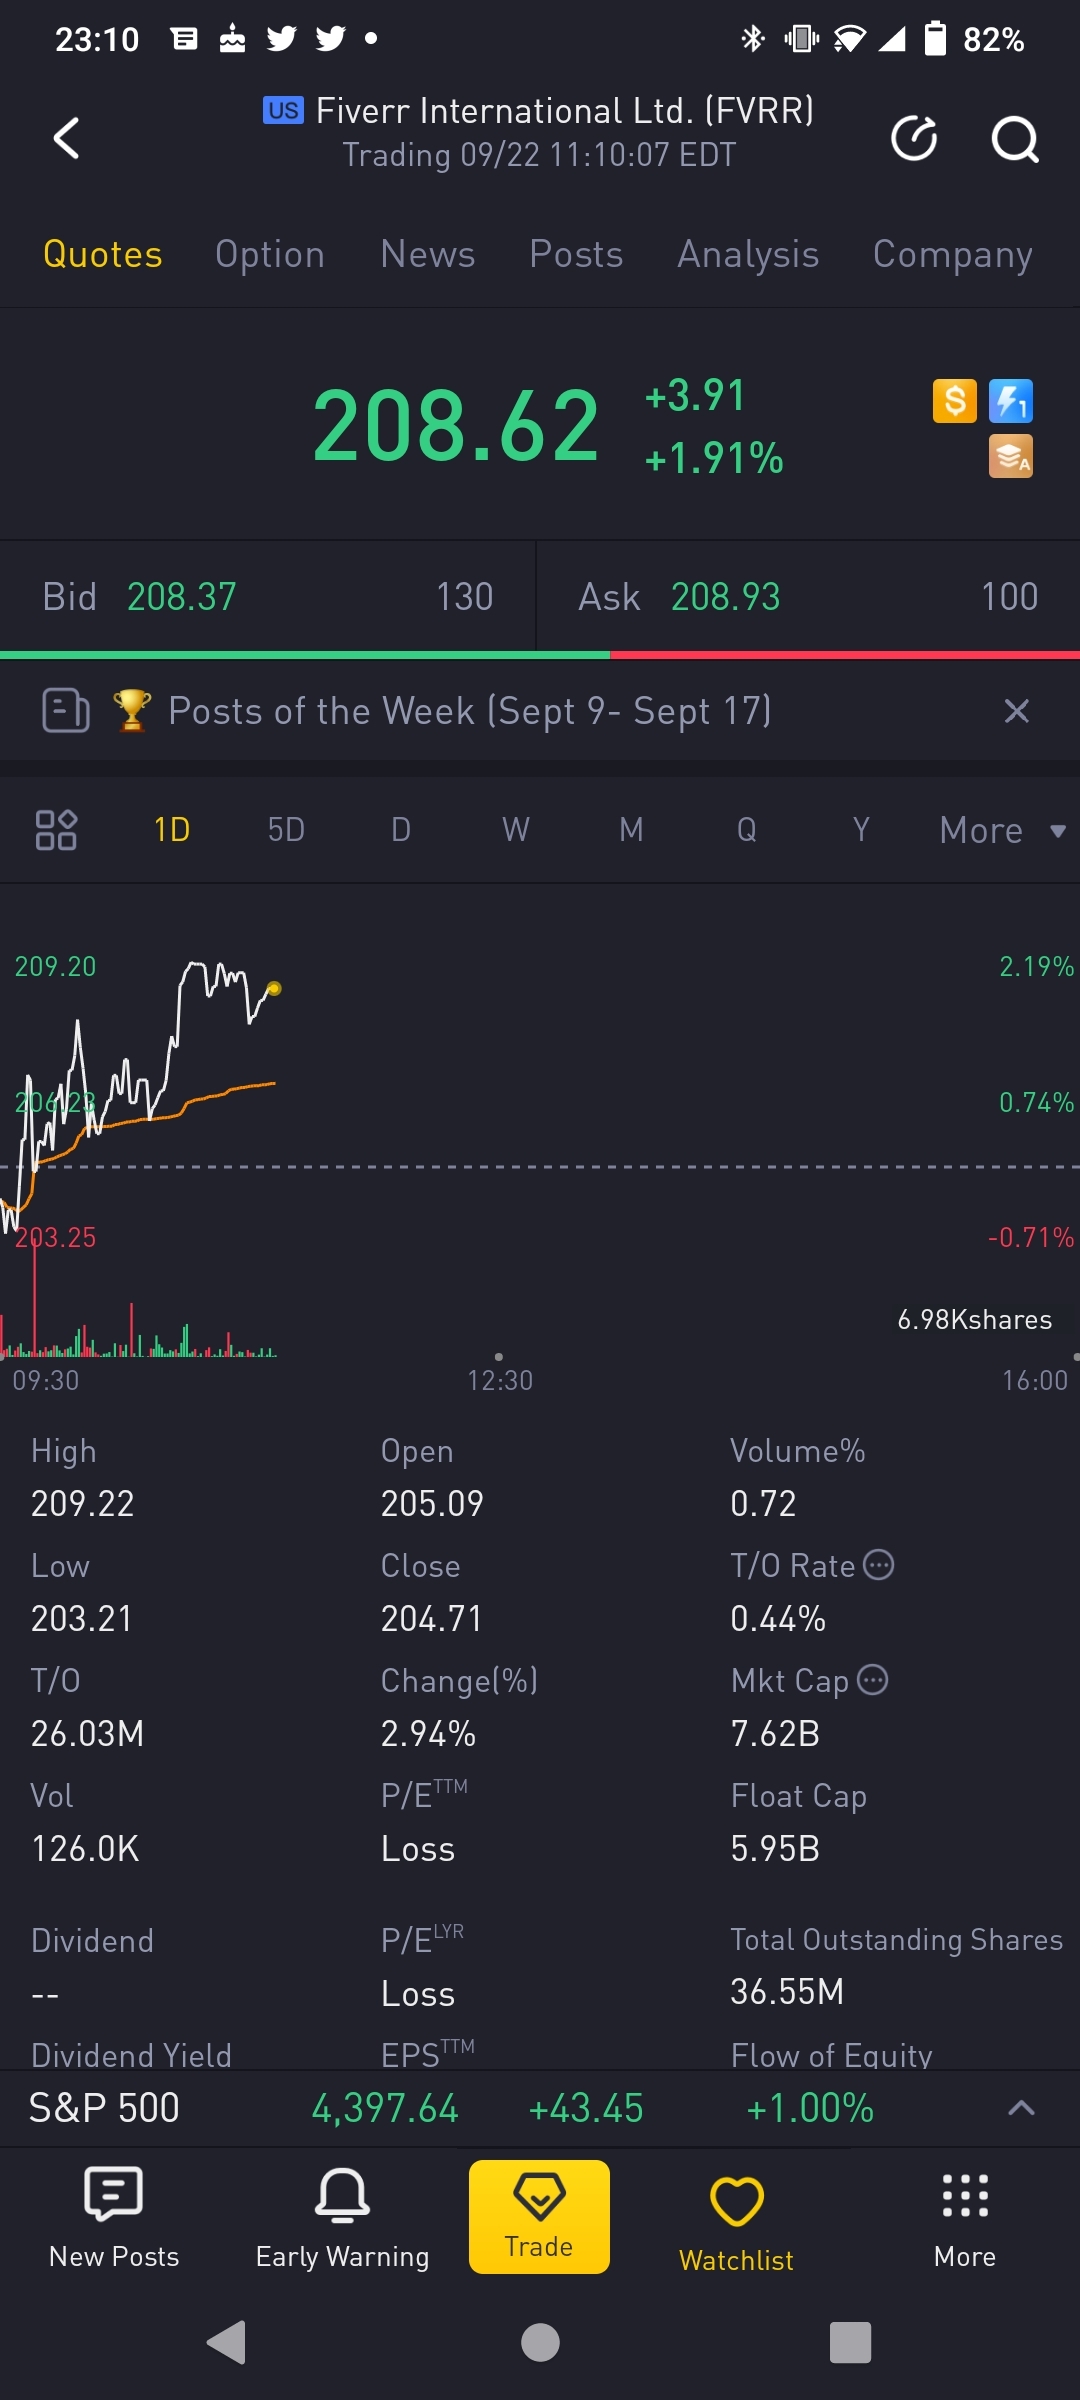Tap the back arrow icon

[66, 138]
